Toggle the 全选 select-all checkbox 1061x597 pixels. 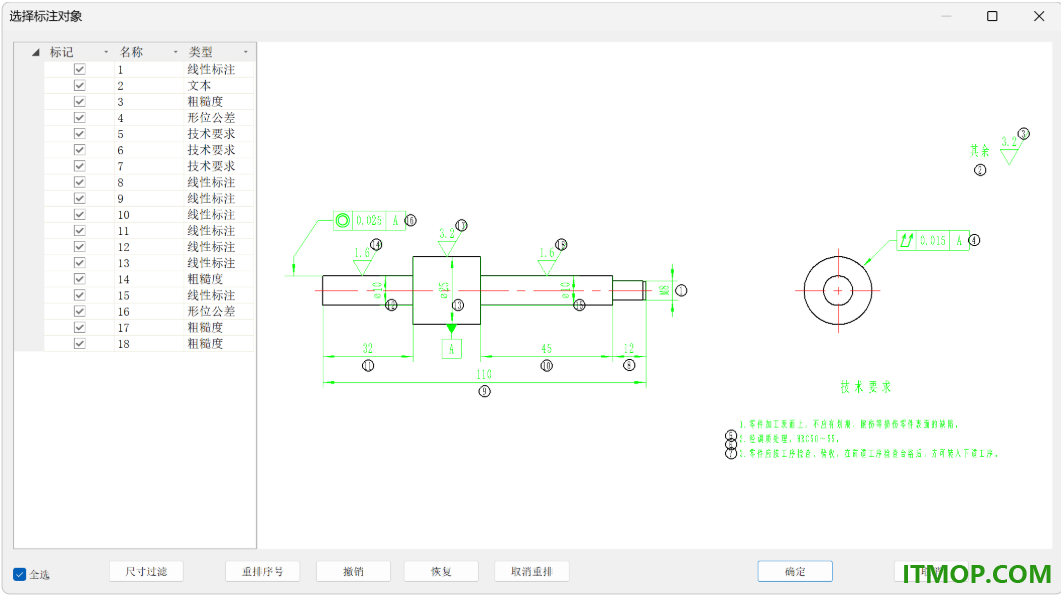click(20, 575)
